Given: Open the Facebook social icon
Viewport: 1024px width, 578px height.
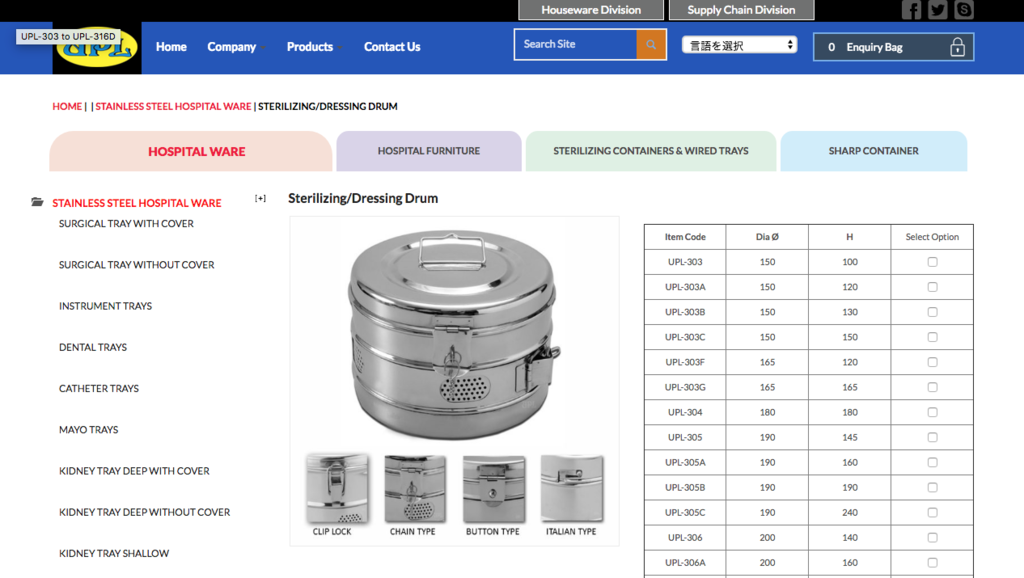Looking at the screenshot, I should (x=911, y=10).
